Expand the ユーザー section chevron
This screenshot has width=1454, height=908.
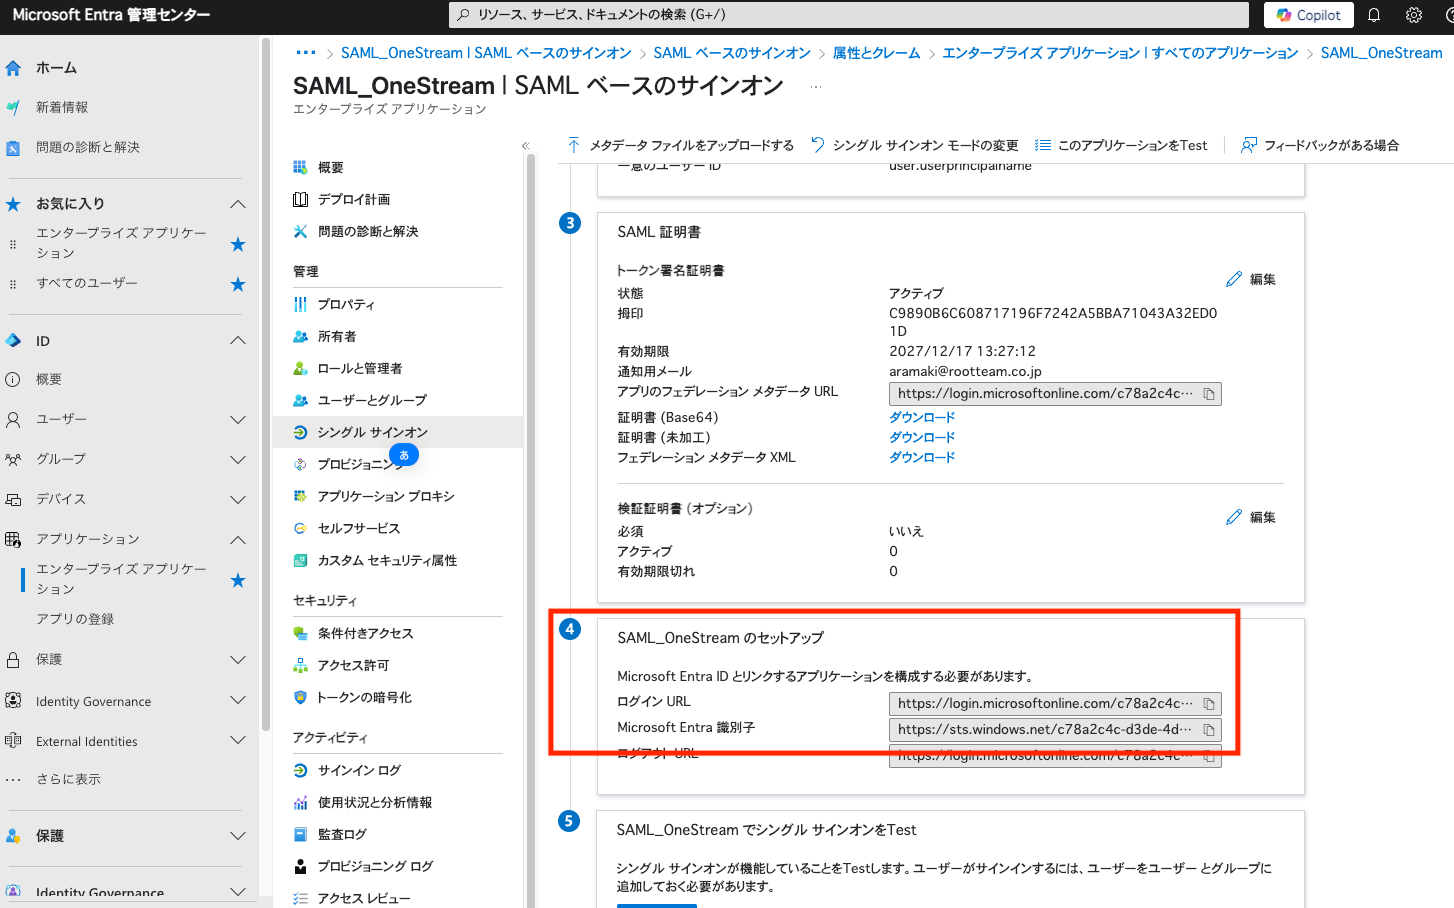[x=238, y=420]
